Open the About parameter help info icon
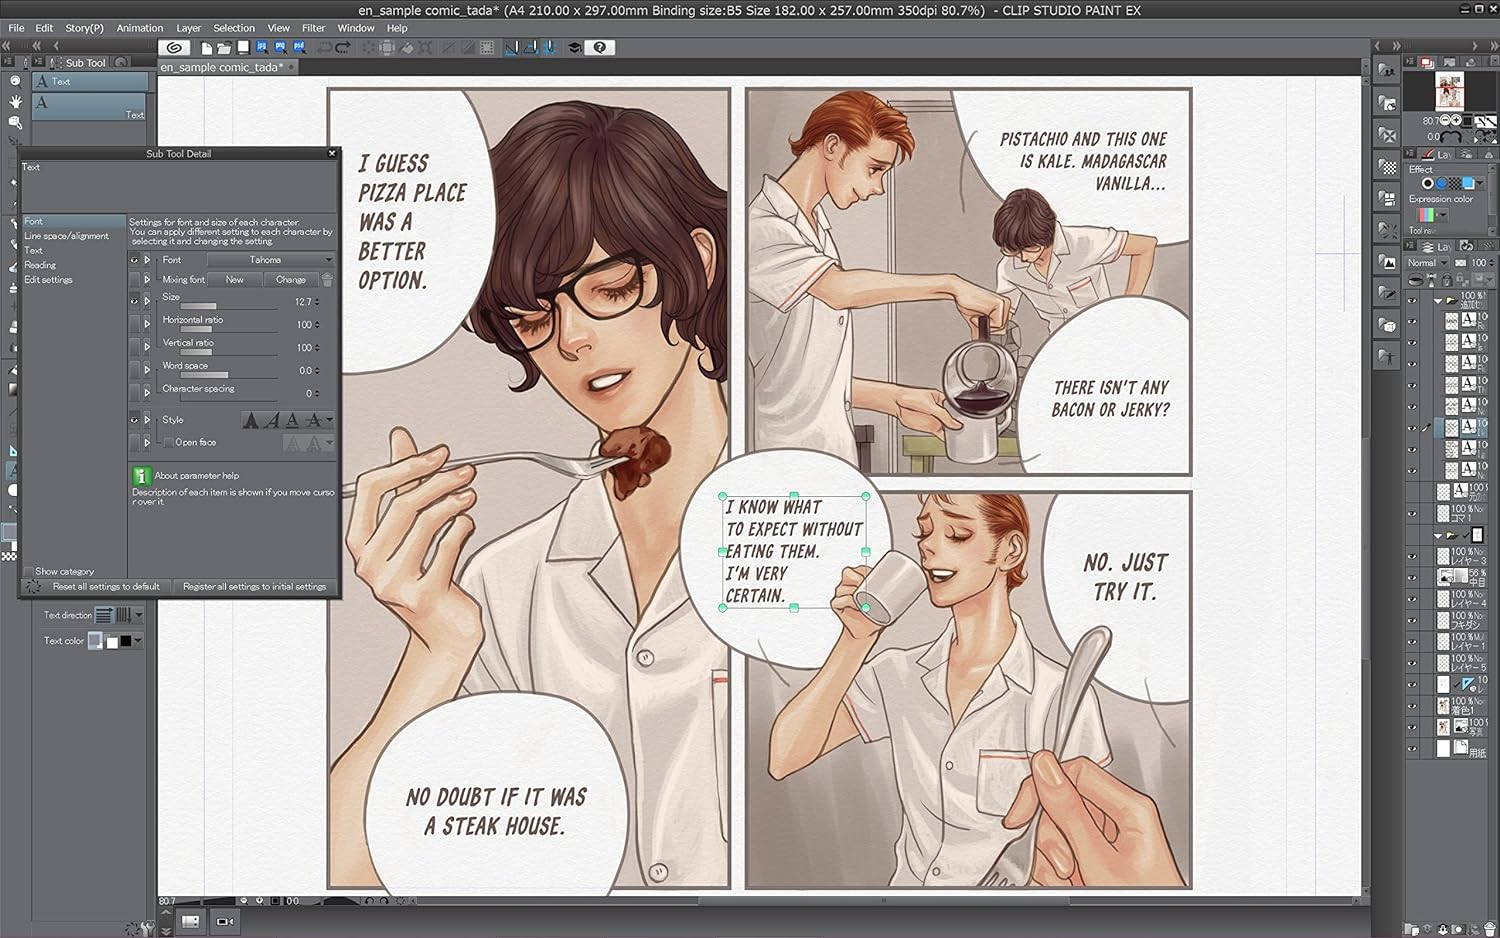 tap(142, 476)
